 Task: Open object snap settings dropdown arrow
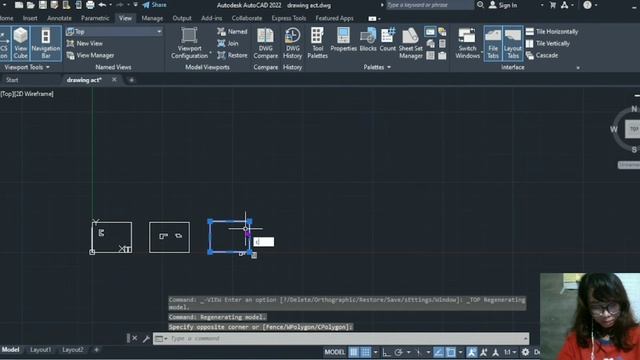(x=460, y=352)
